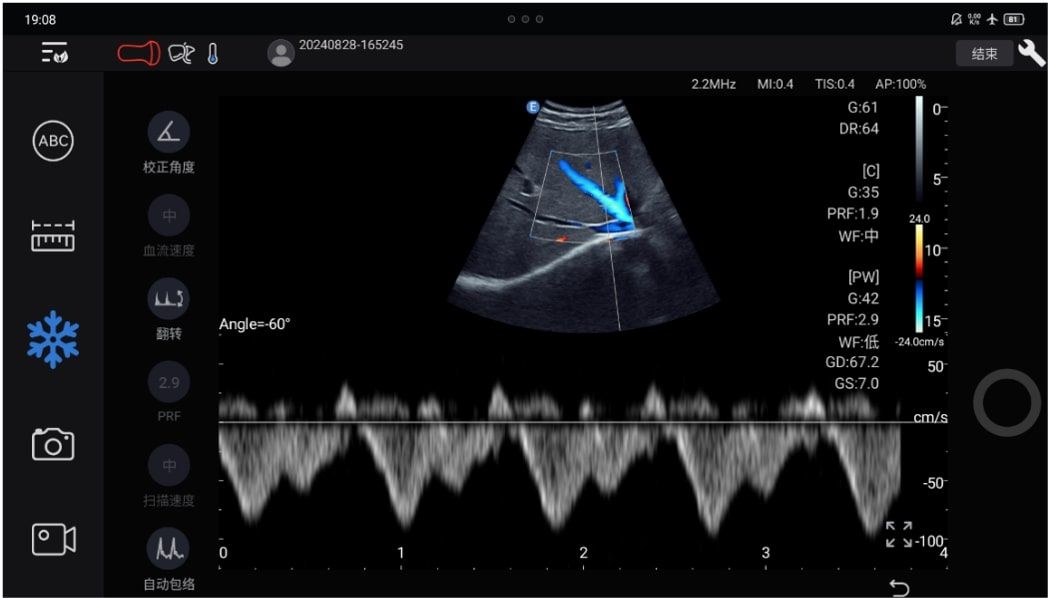Image resolution: width=1048 pixels, height=598 pixels.
Task: Capture a still image with camera icon
Action: click(x=53, y=444)
